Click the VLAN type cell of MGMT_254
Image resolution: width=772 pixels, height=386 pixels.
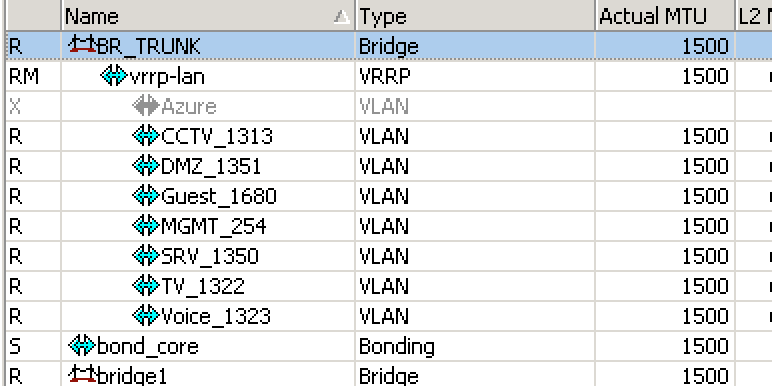[475, 226]
